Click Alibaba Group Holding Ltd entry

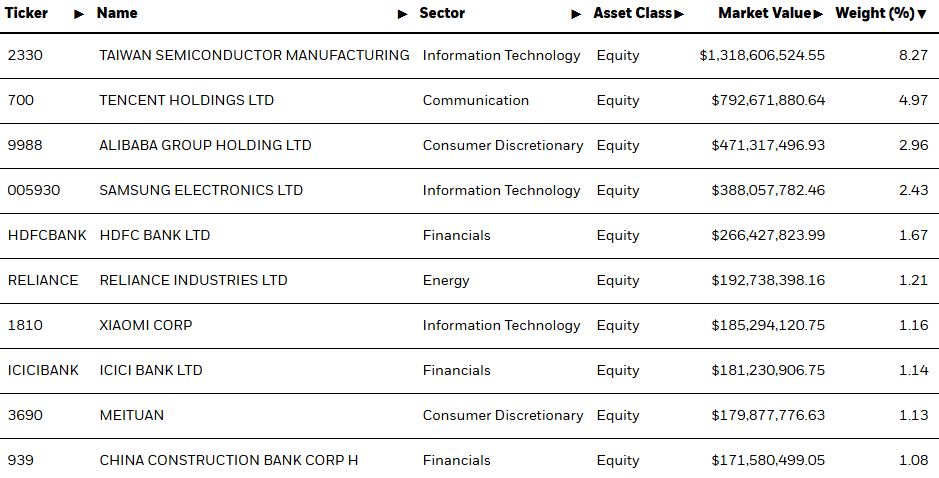[205, 146]
